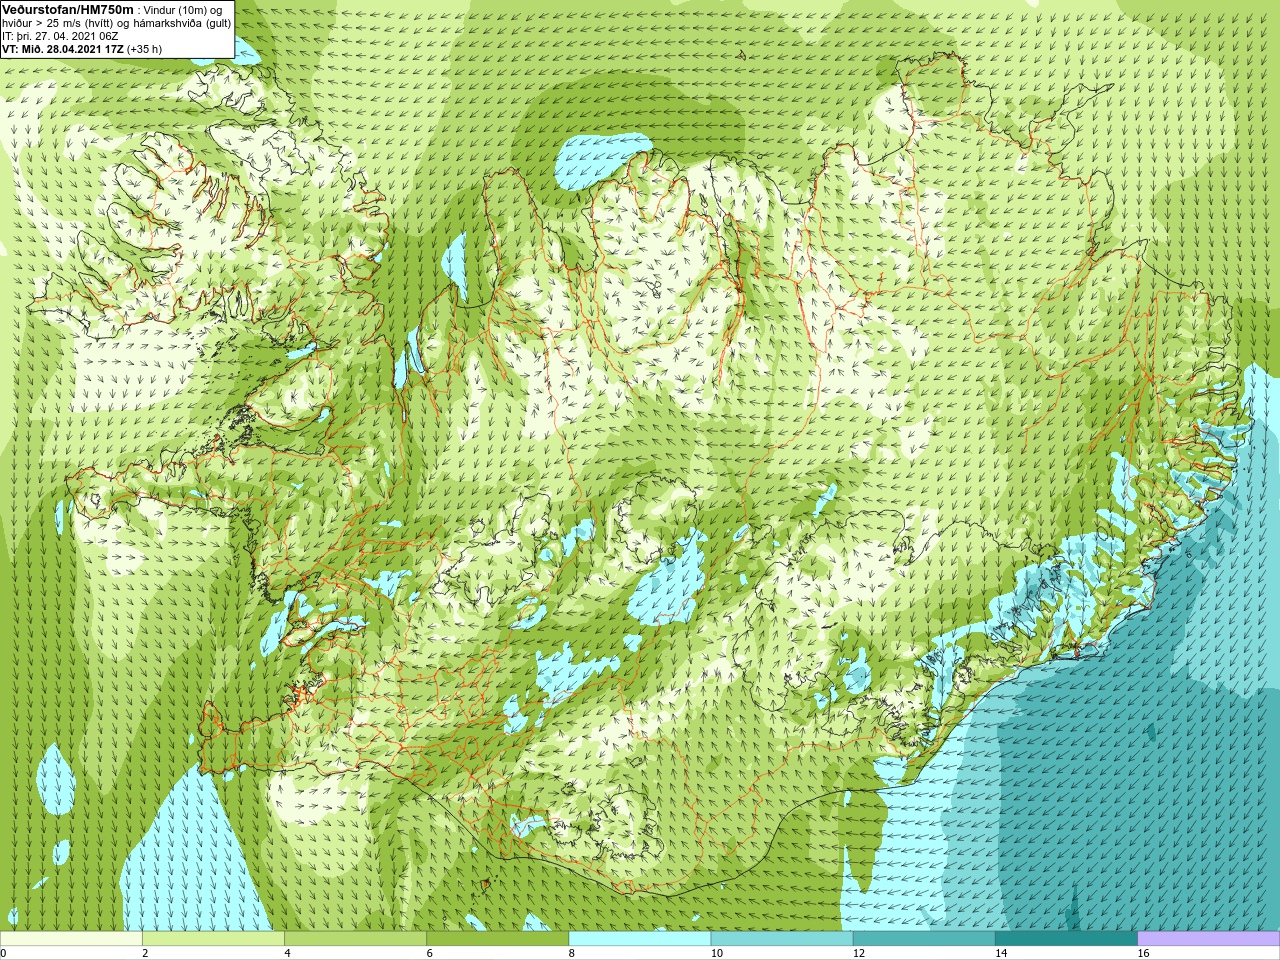Click the 'Veðurstofan/HM750m' title text

[x=67, y=9]
